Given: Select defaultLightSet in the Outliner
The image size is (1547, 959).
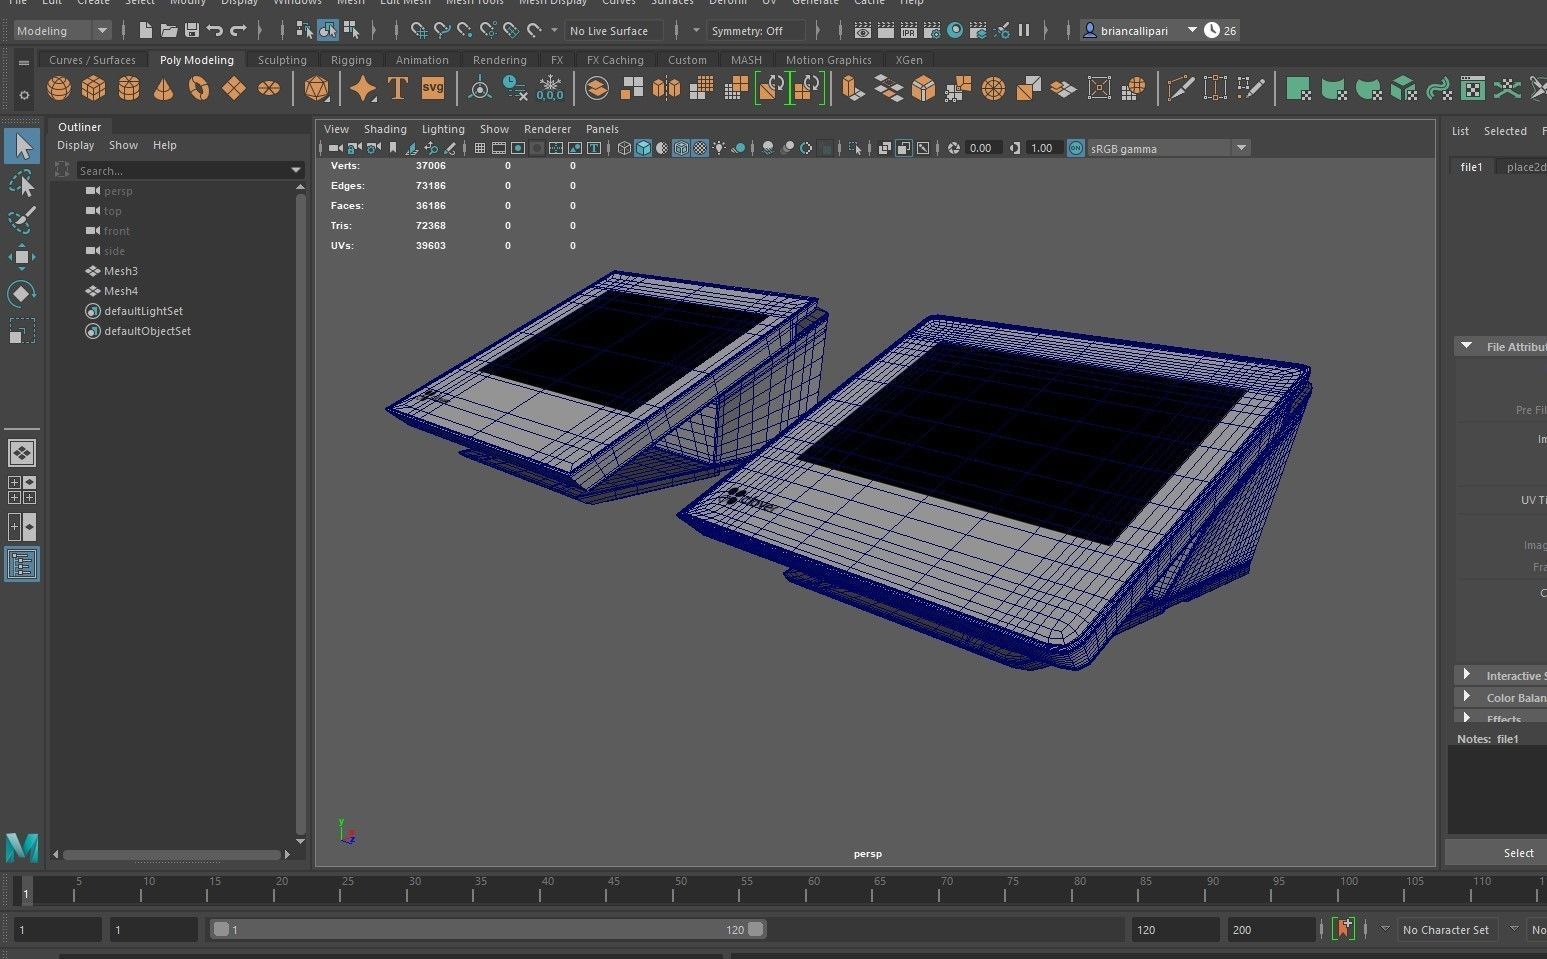Looking at the screenshot, I should tap(143, 311).
